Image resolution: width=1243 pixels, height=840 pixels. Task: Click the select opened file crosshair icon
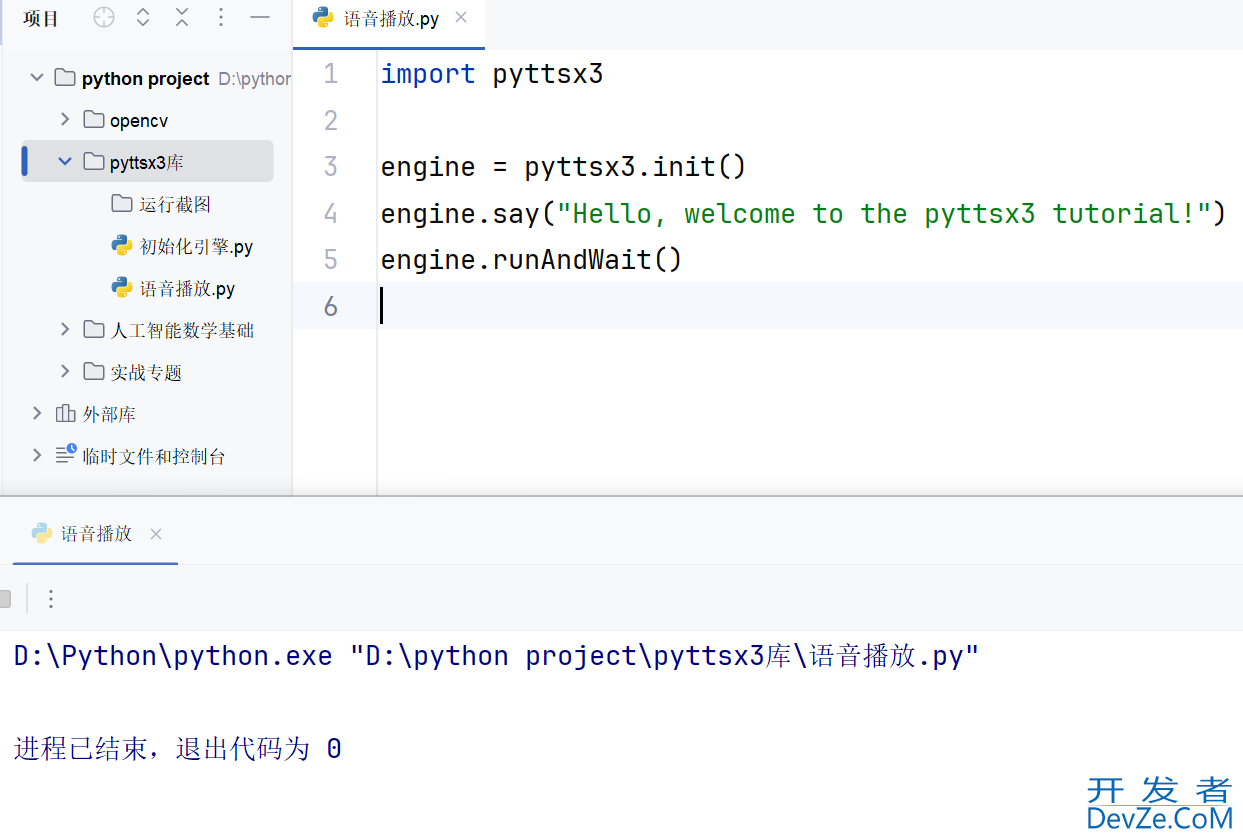click(x=104, y=18)
